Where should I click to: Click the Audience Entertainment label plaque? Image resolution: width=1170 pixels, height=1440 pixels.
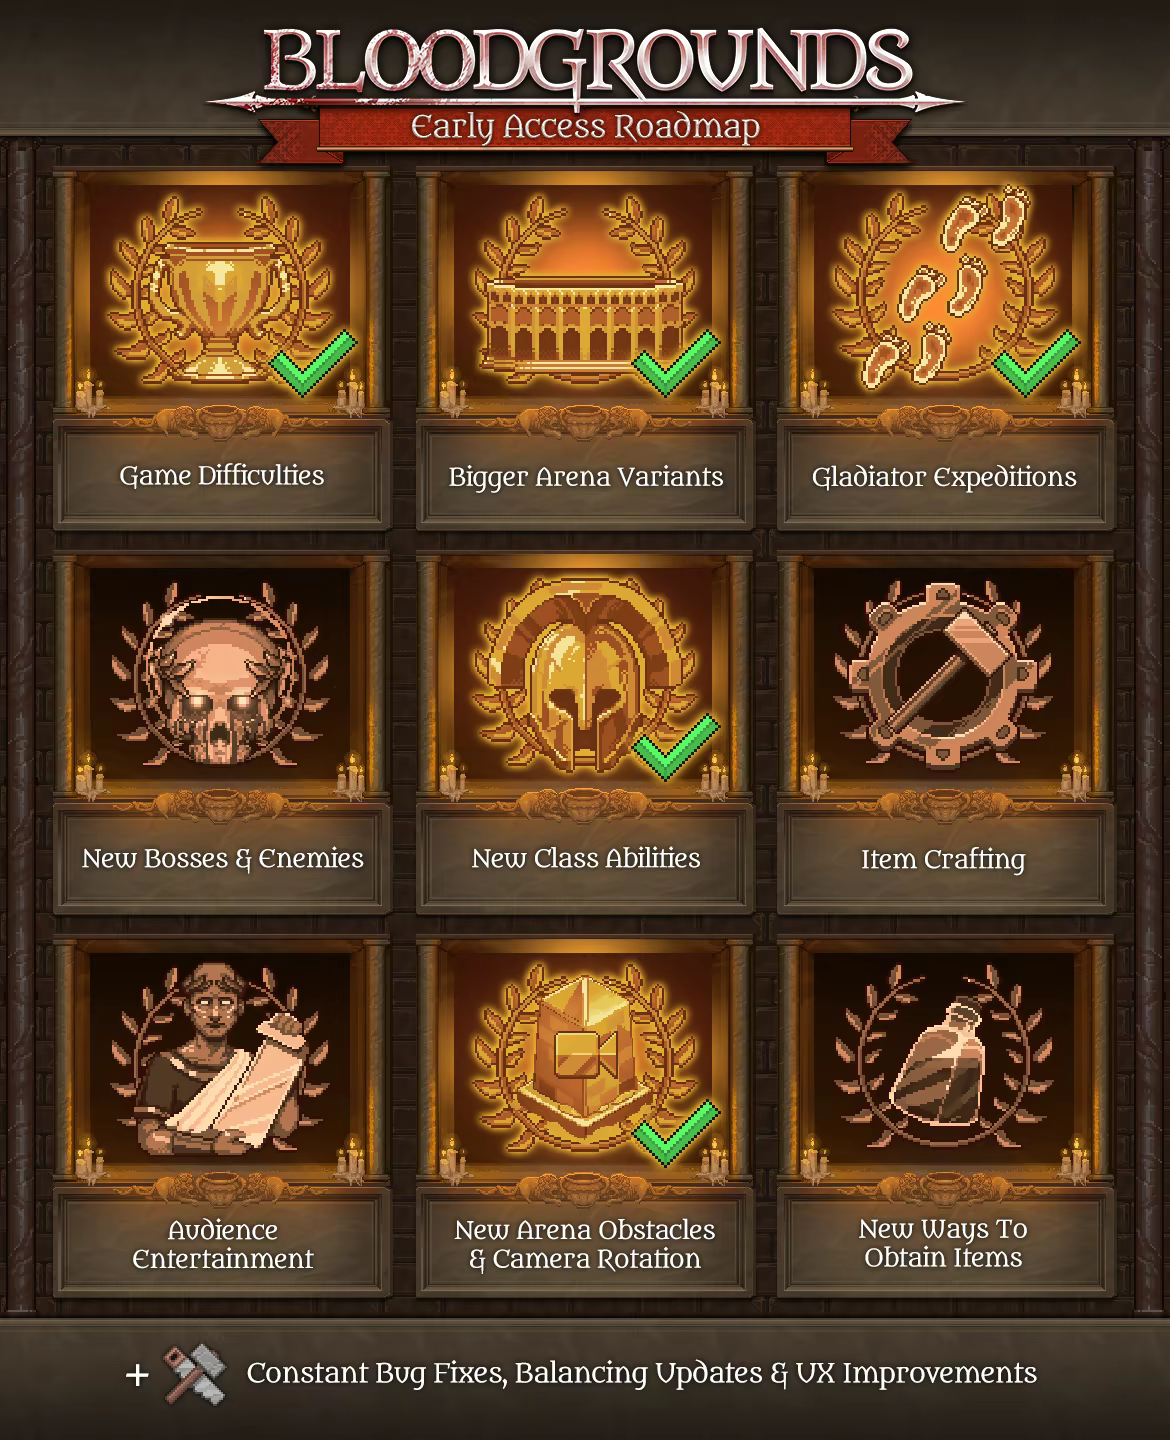point(222,1243)
